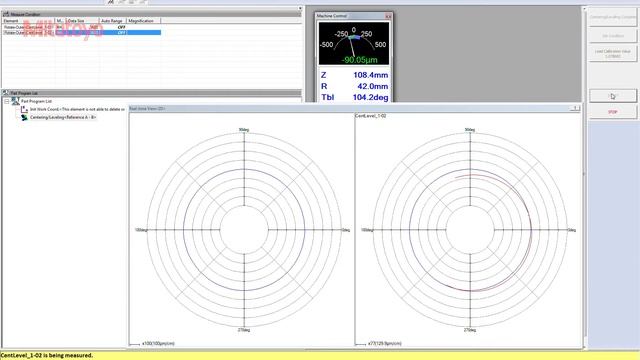This screenshot has width=640, height=360.
Task: Click the right polar roundness plot center
Action: click(470, 230)
